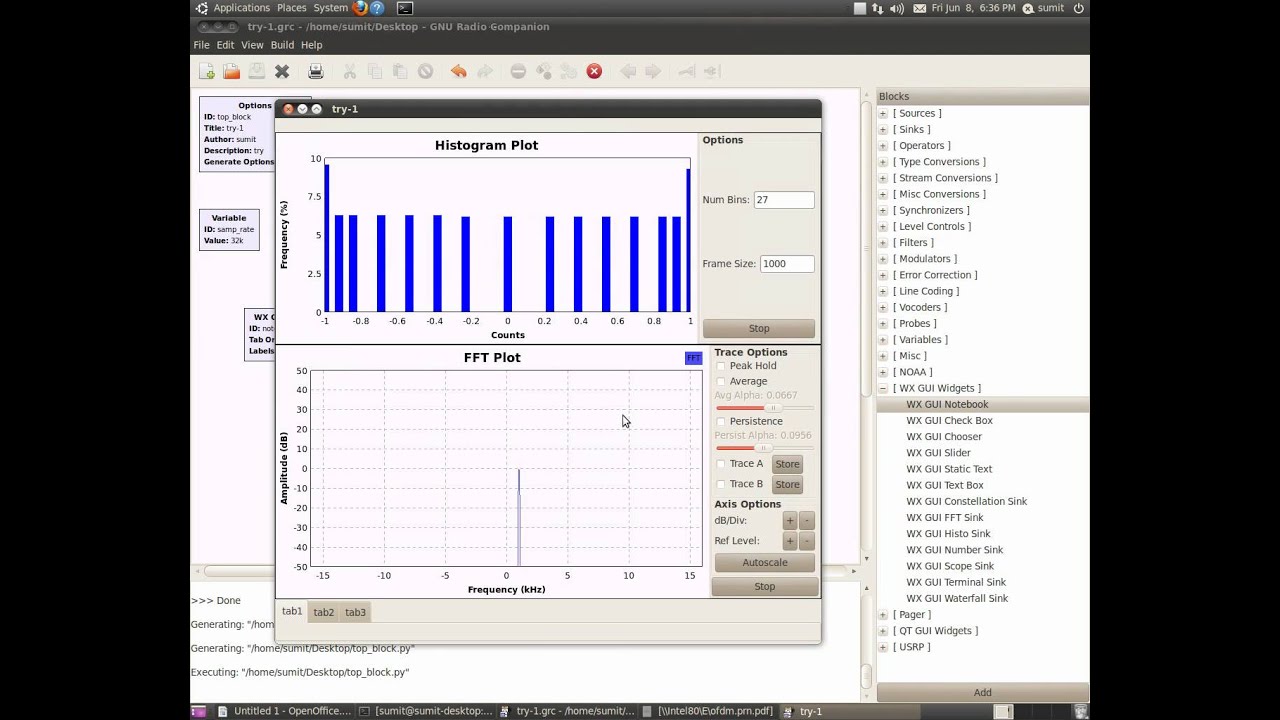Click the Cut scissors icon
This screenshot has height=720, width=1280.
click(350, 71)
